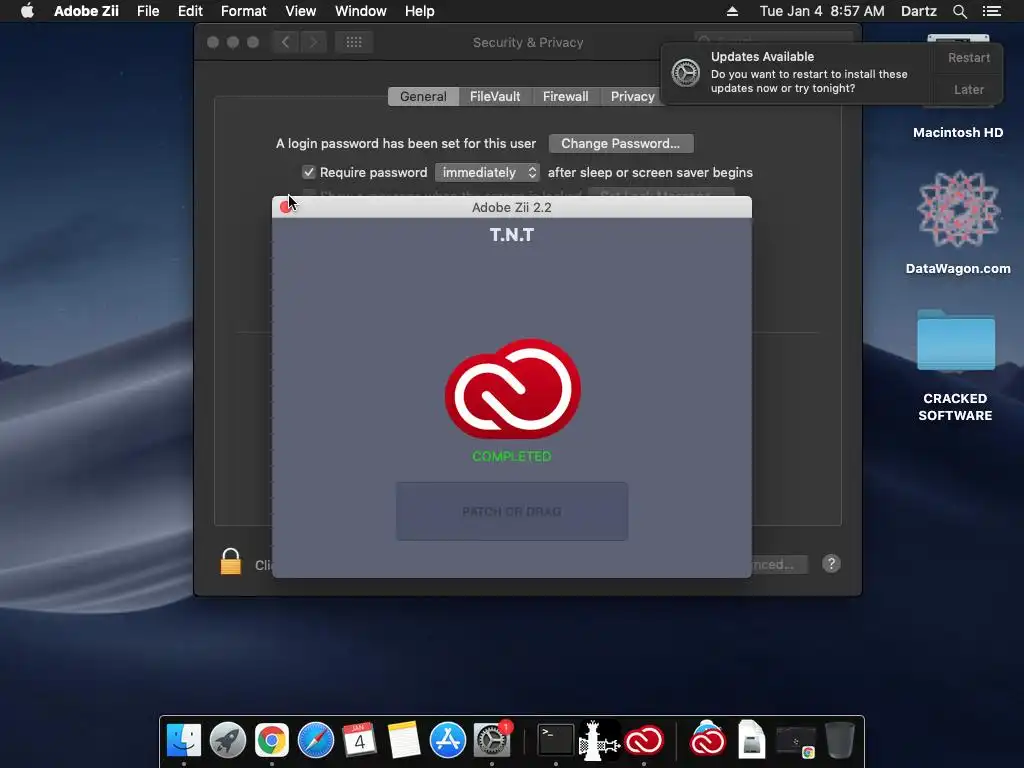This screenshot has height=768, width=1024.
Task: Click the large Creative Cloud logo
Action: 512,388
